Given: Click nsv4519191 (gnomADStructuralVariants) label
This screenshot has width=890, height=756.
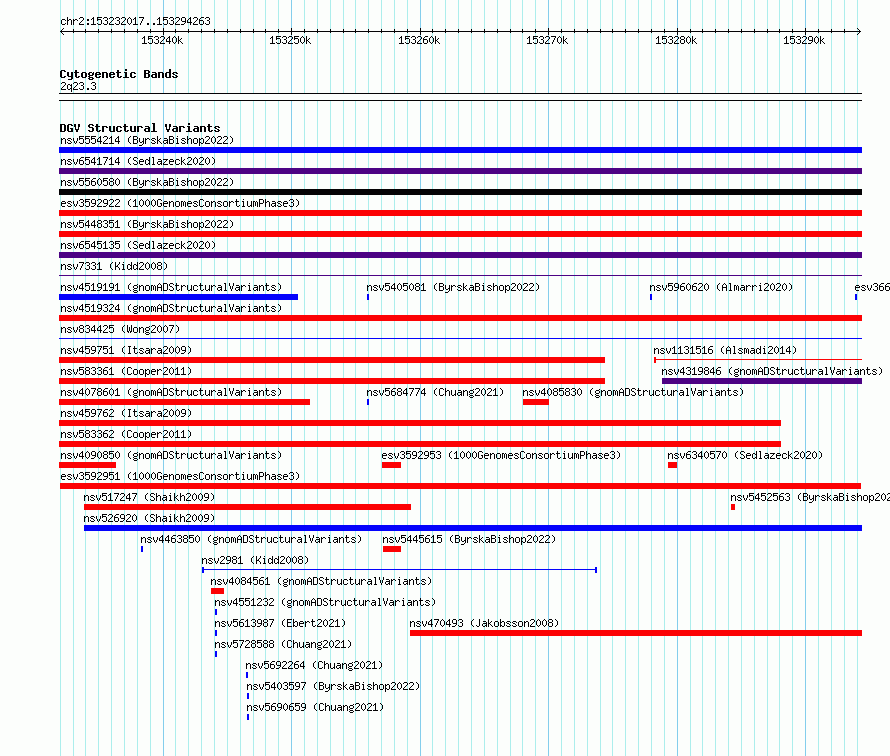Looking at the screenshot, I should click(x=171, y=287).
